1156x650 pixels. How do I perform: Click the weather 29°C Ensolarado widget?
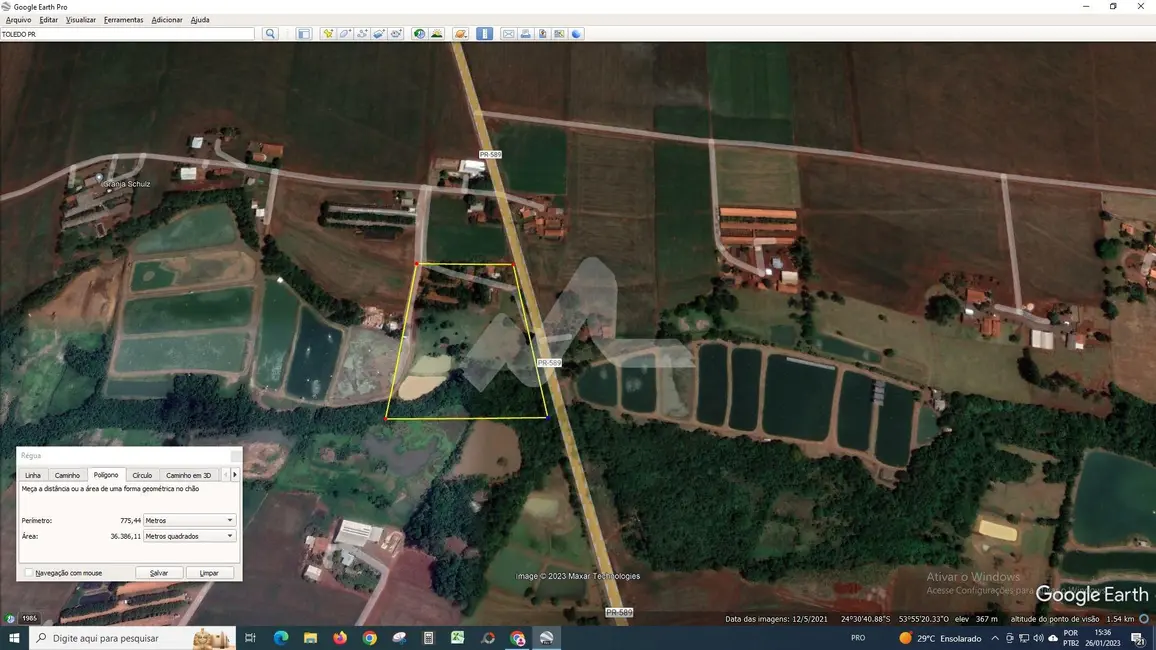[x=940, y=638]
